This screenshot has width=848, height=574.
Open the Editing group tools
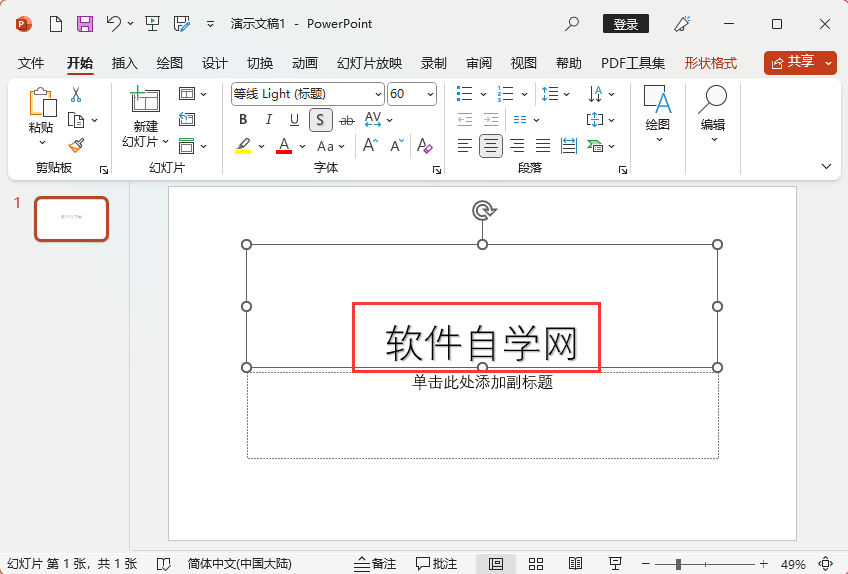[713, 114]
